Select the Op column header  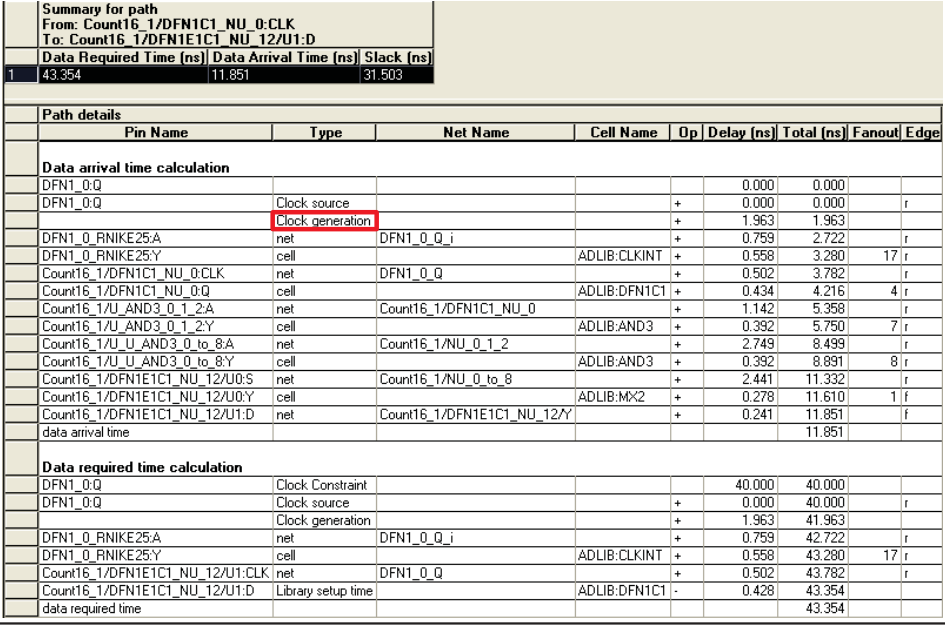(x=687, y=132)
